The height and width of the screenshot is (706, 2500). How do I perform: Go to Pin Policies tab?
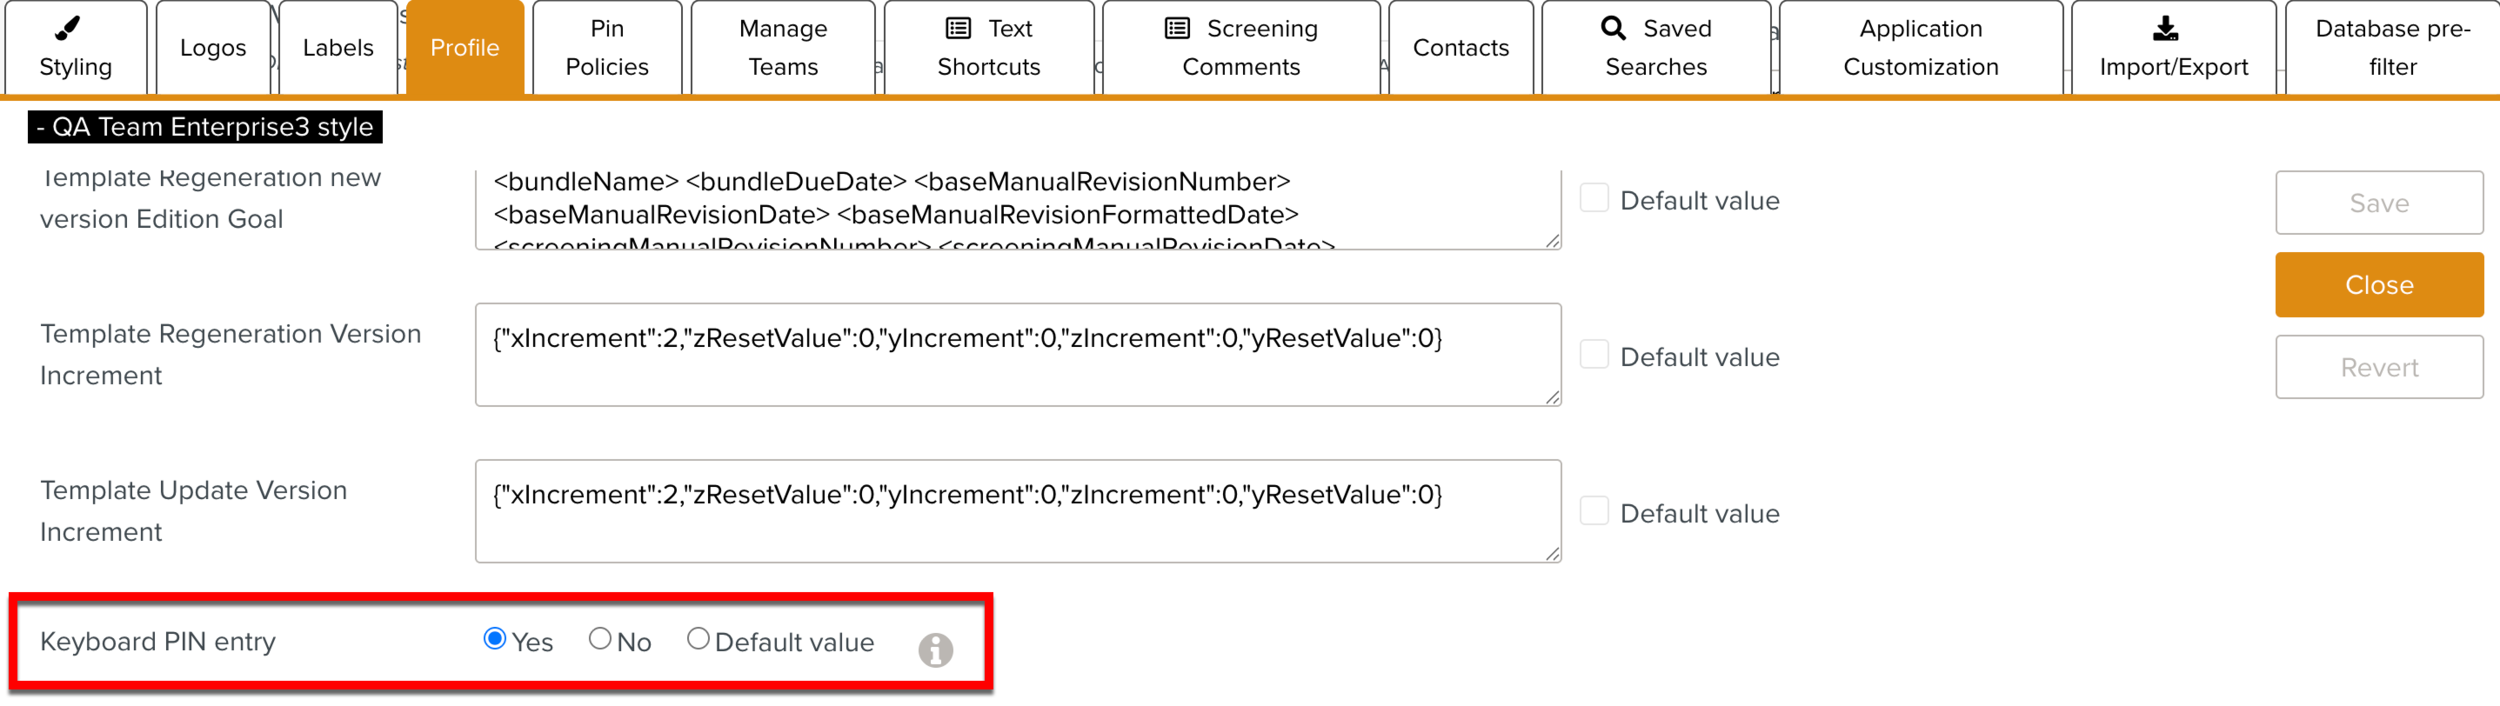coord(607,47)
